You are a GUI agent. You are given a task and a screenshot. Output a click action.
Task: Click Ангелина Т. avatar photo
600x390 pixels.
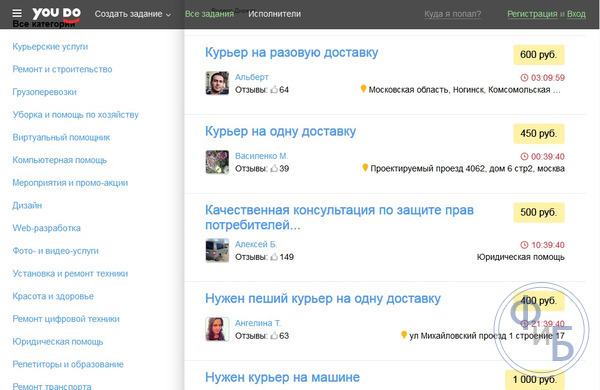217,329
